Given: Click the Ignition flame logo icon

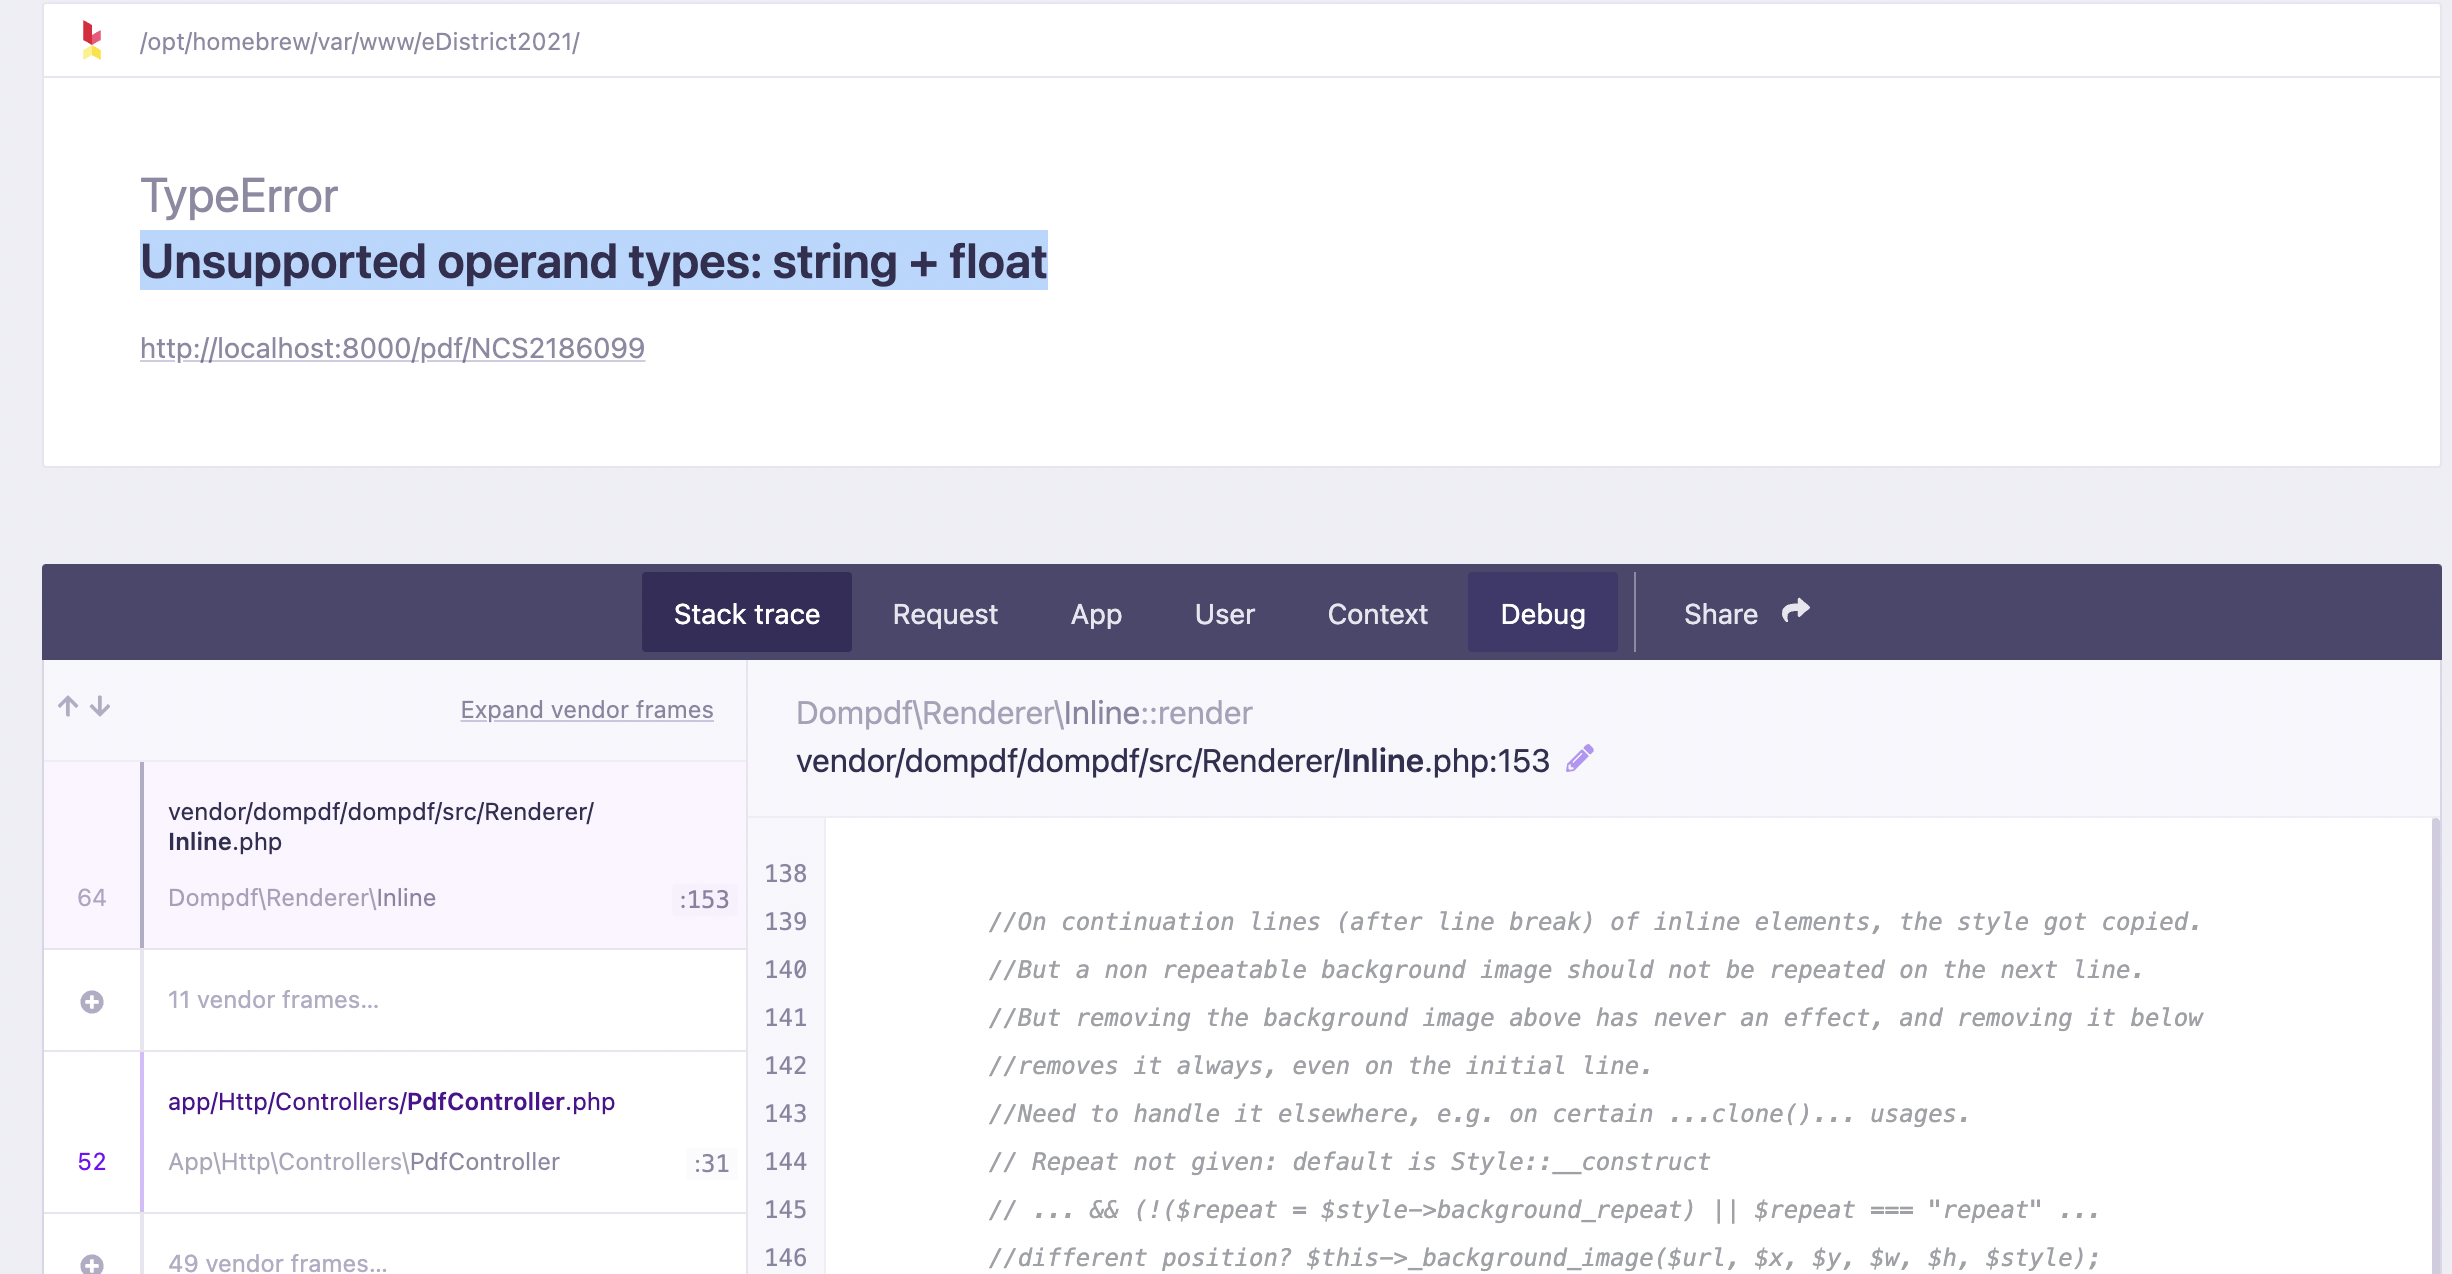Looking at the screenshot, I should [93, 40].
